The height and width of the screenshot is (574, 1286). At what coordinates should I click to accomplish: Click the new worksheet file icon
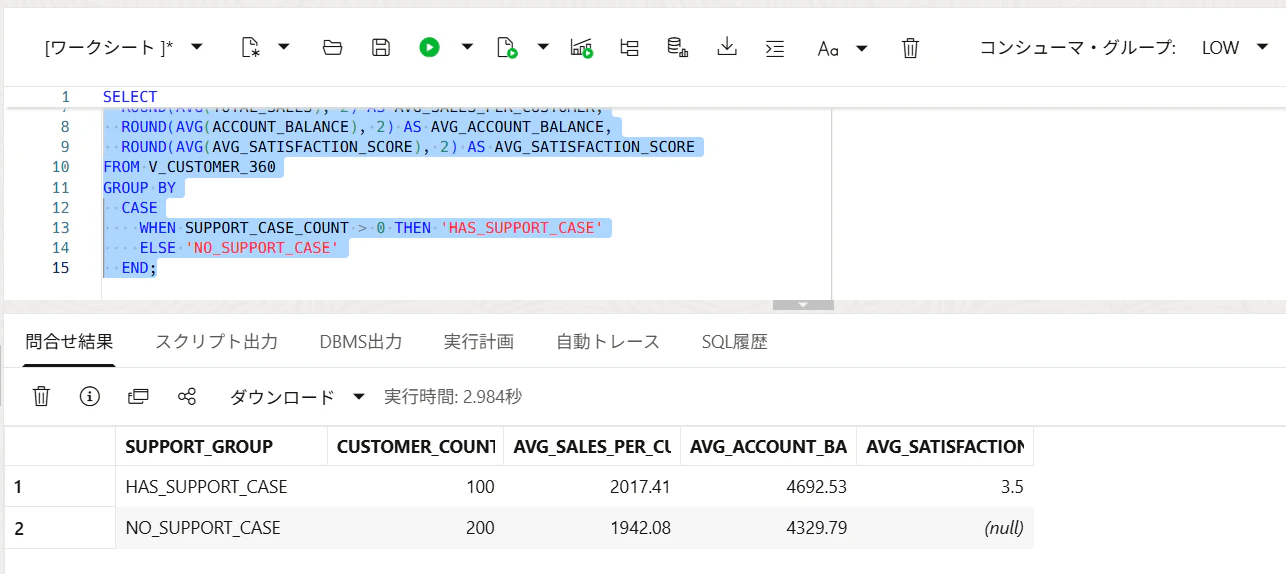point(251,47)
